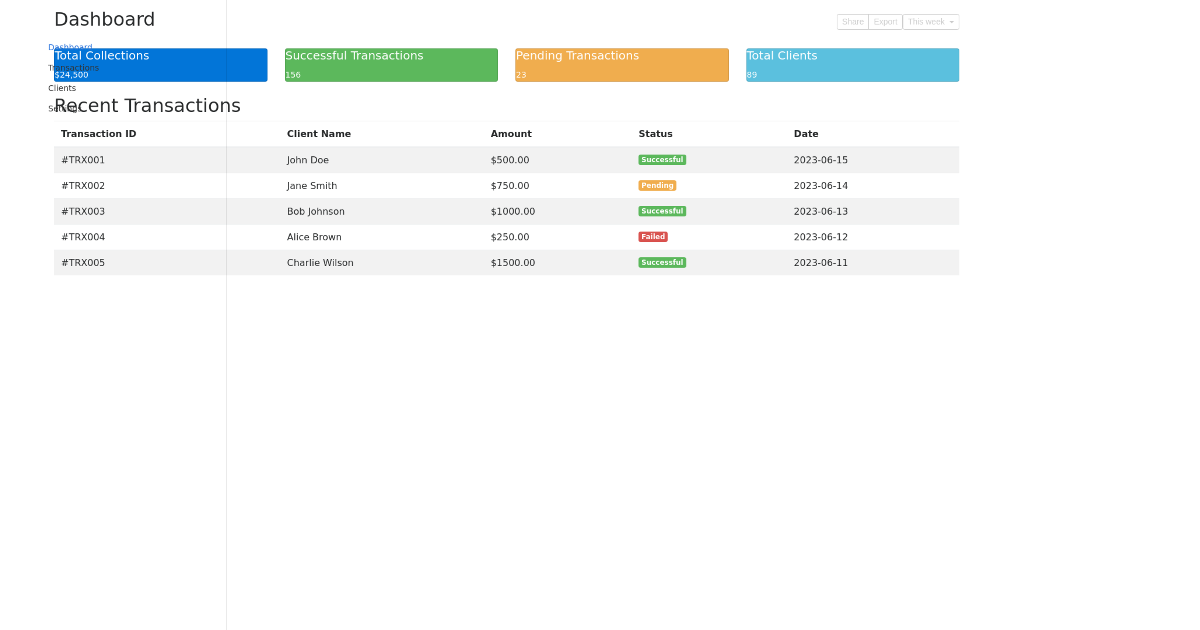Select the Total Clients card
The width and height of the screenshot is (1200, 630).
[851, 64]
